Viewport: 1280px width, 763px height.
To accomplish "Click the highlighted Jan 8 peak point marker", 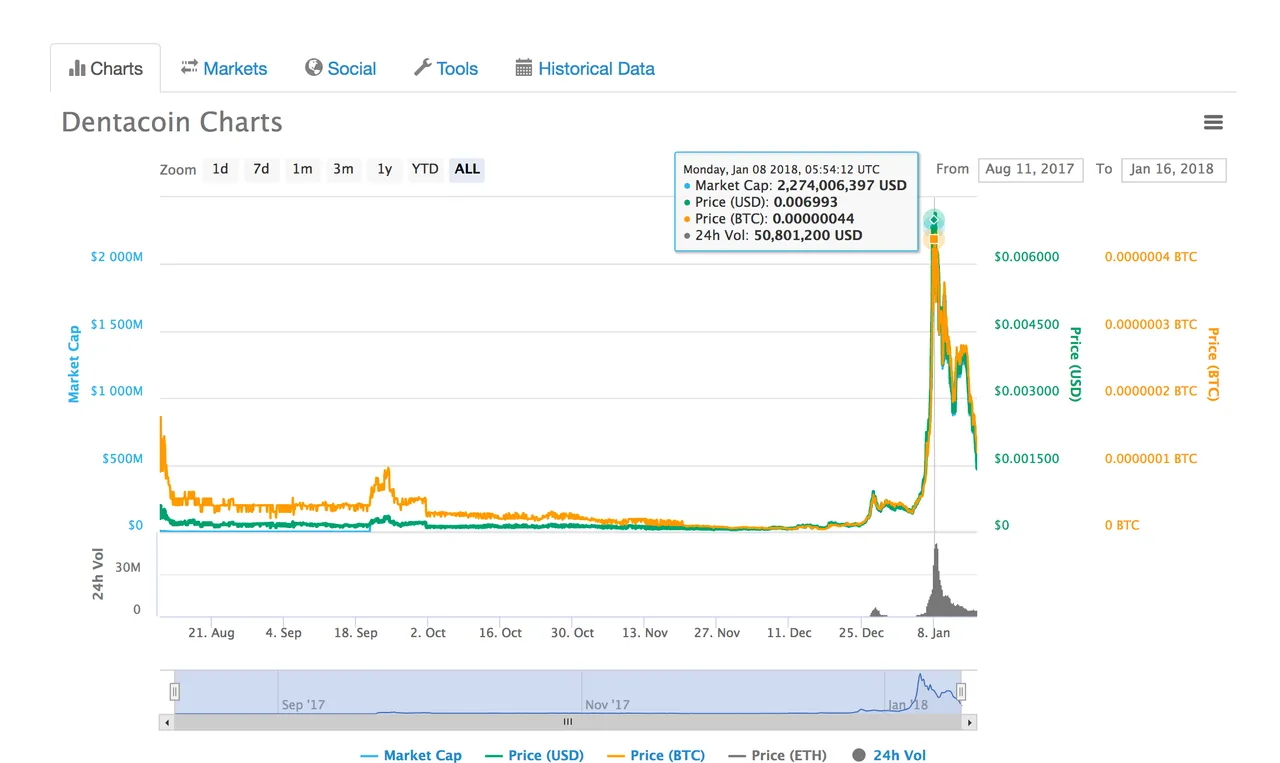I will pos(934,220).
